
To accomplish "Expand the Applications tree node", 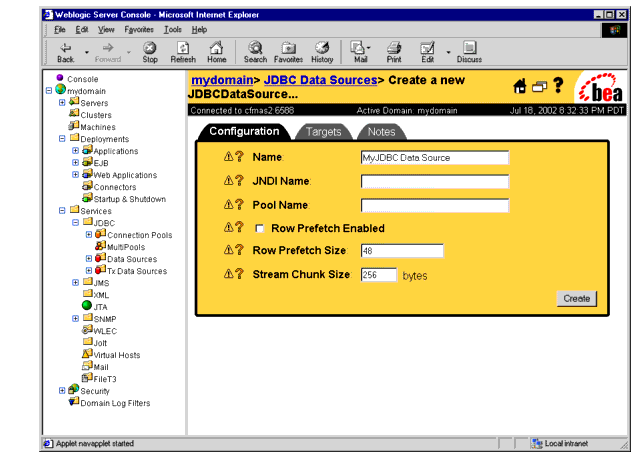I will (x=75, y=150).
